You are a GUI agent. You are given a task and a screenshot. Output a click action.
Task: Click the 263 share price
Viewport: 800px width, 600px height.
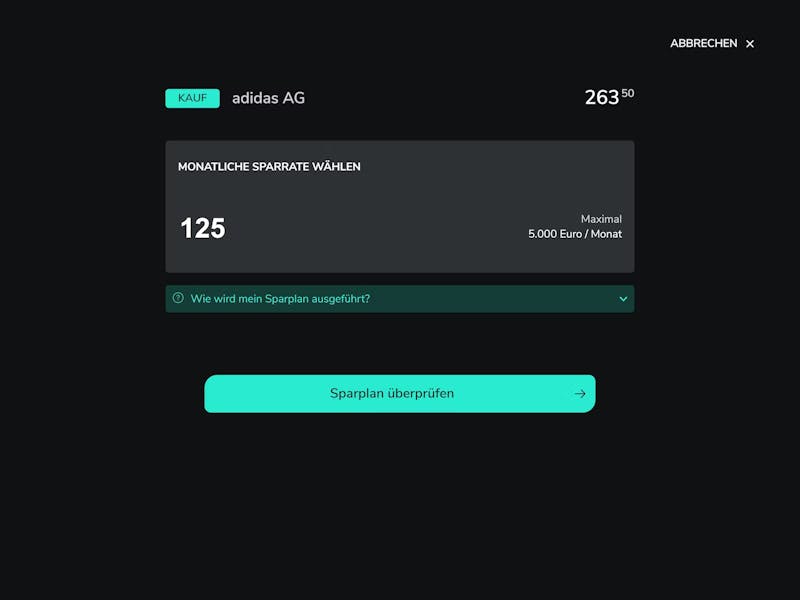click(x=602, y=97)
